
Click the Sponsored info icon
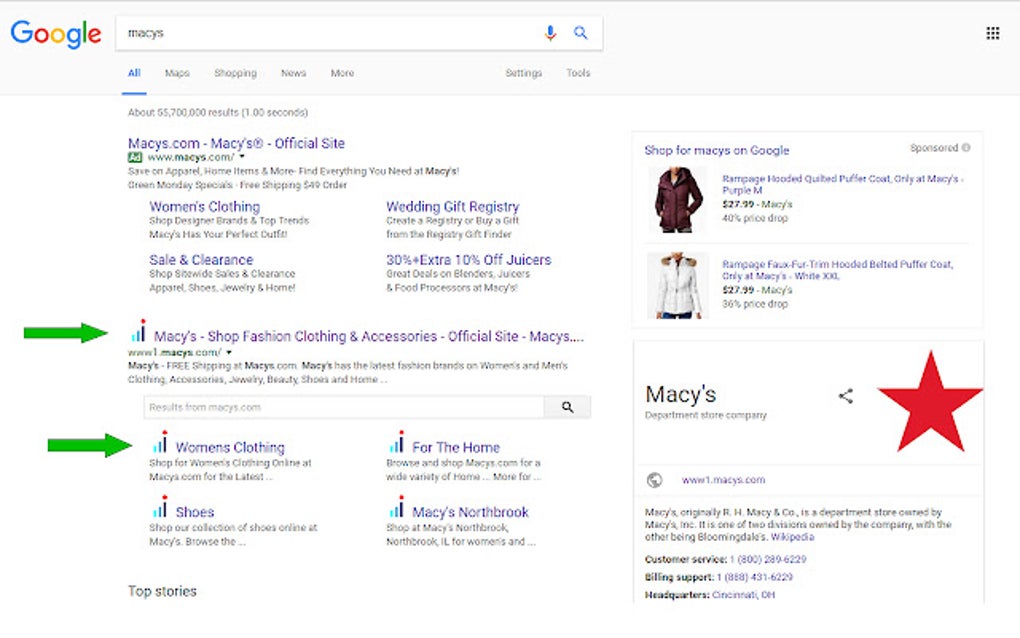pyautogui.click(x=966, y=148)
